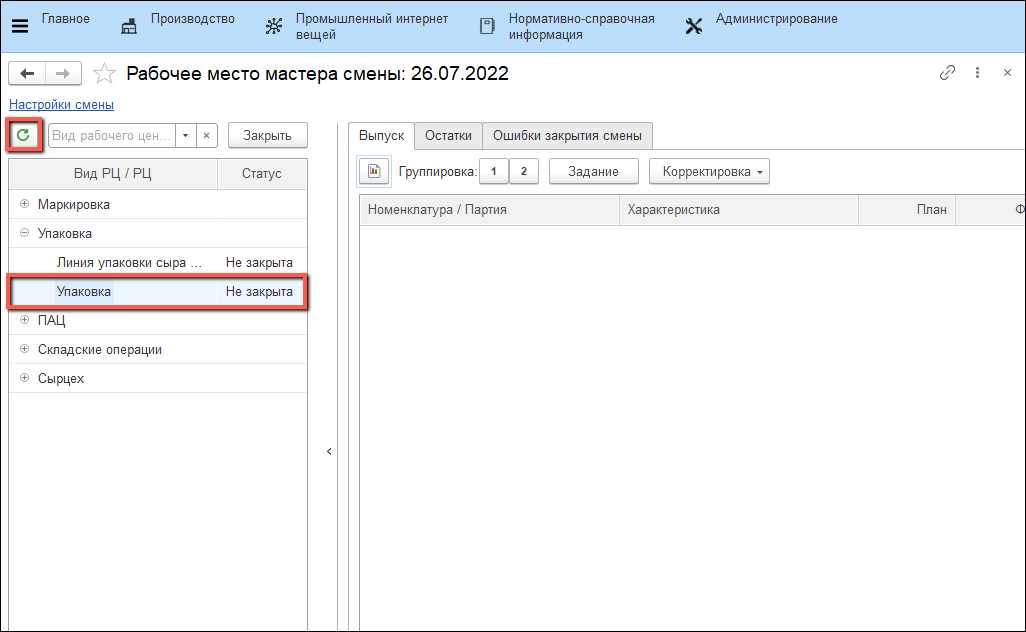Open the main hamburger menu

tap(20, 27)
